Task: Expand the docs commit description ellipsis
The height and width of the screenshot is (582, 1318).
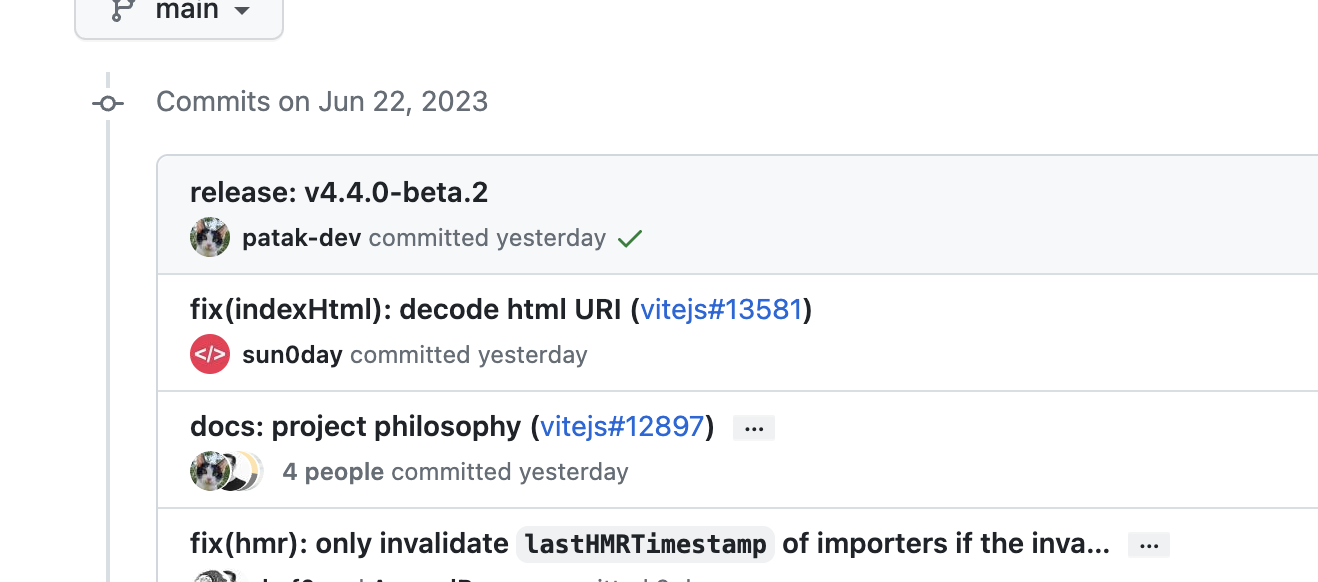Action: [x=753, y=427]
